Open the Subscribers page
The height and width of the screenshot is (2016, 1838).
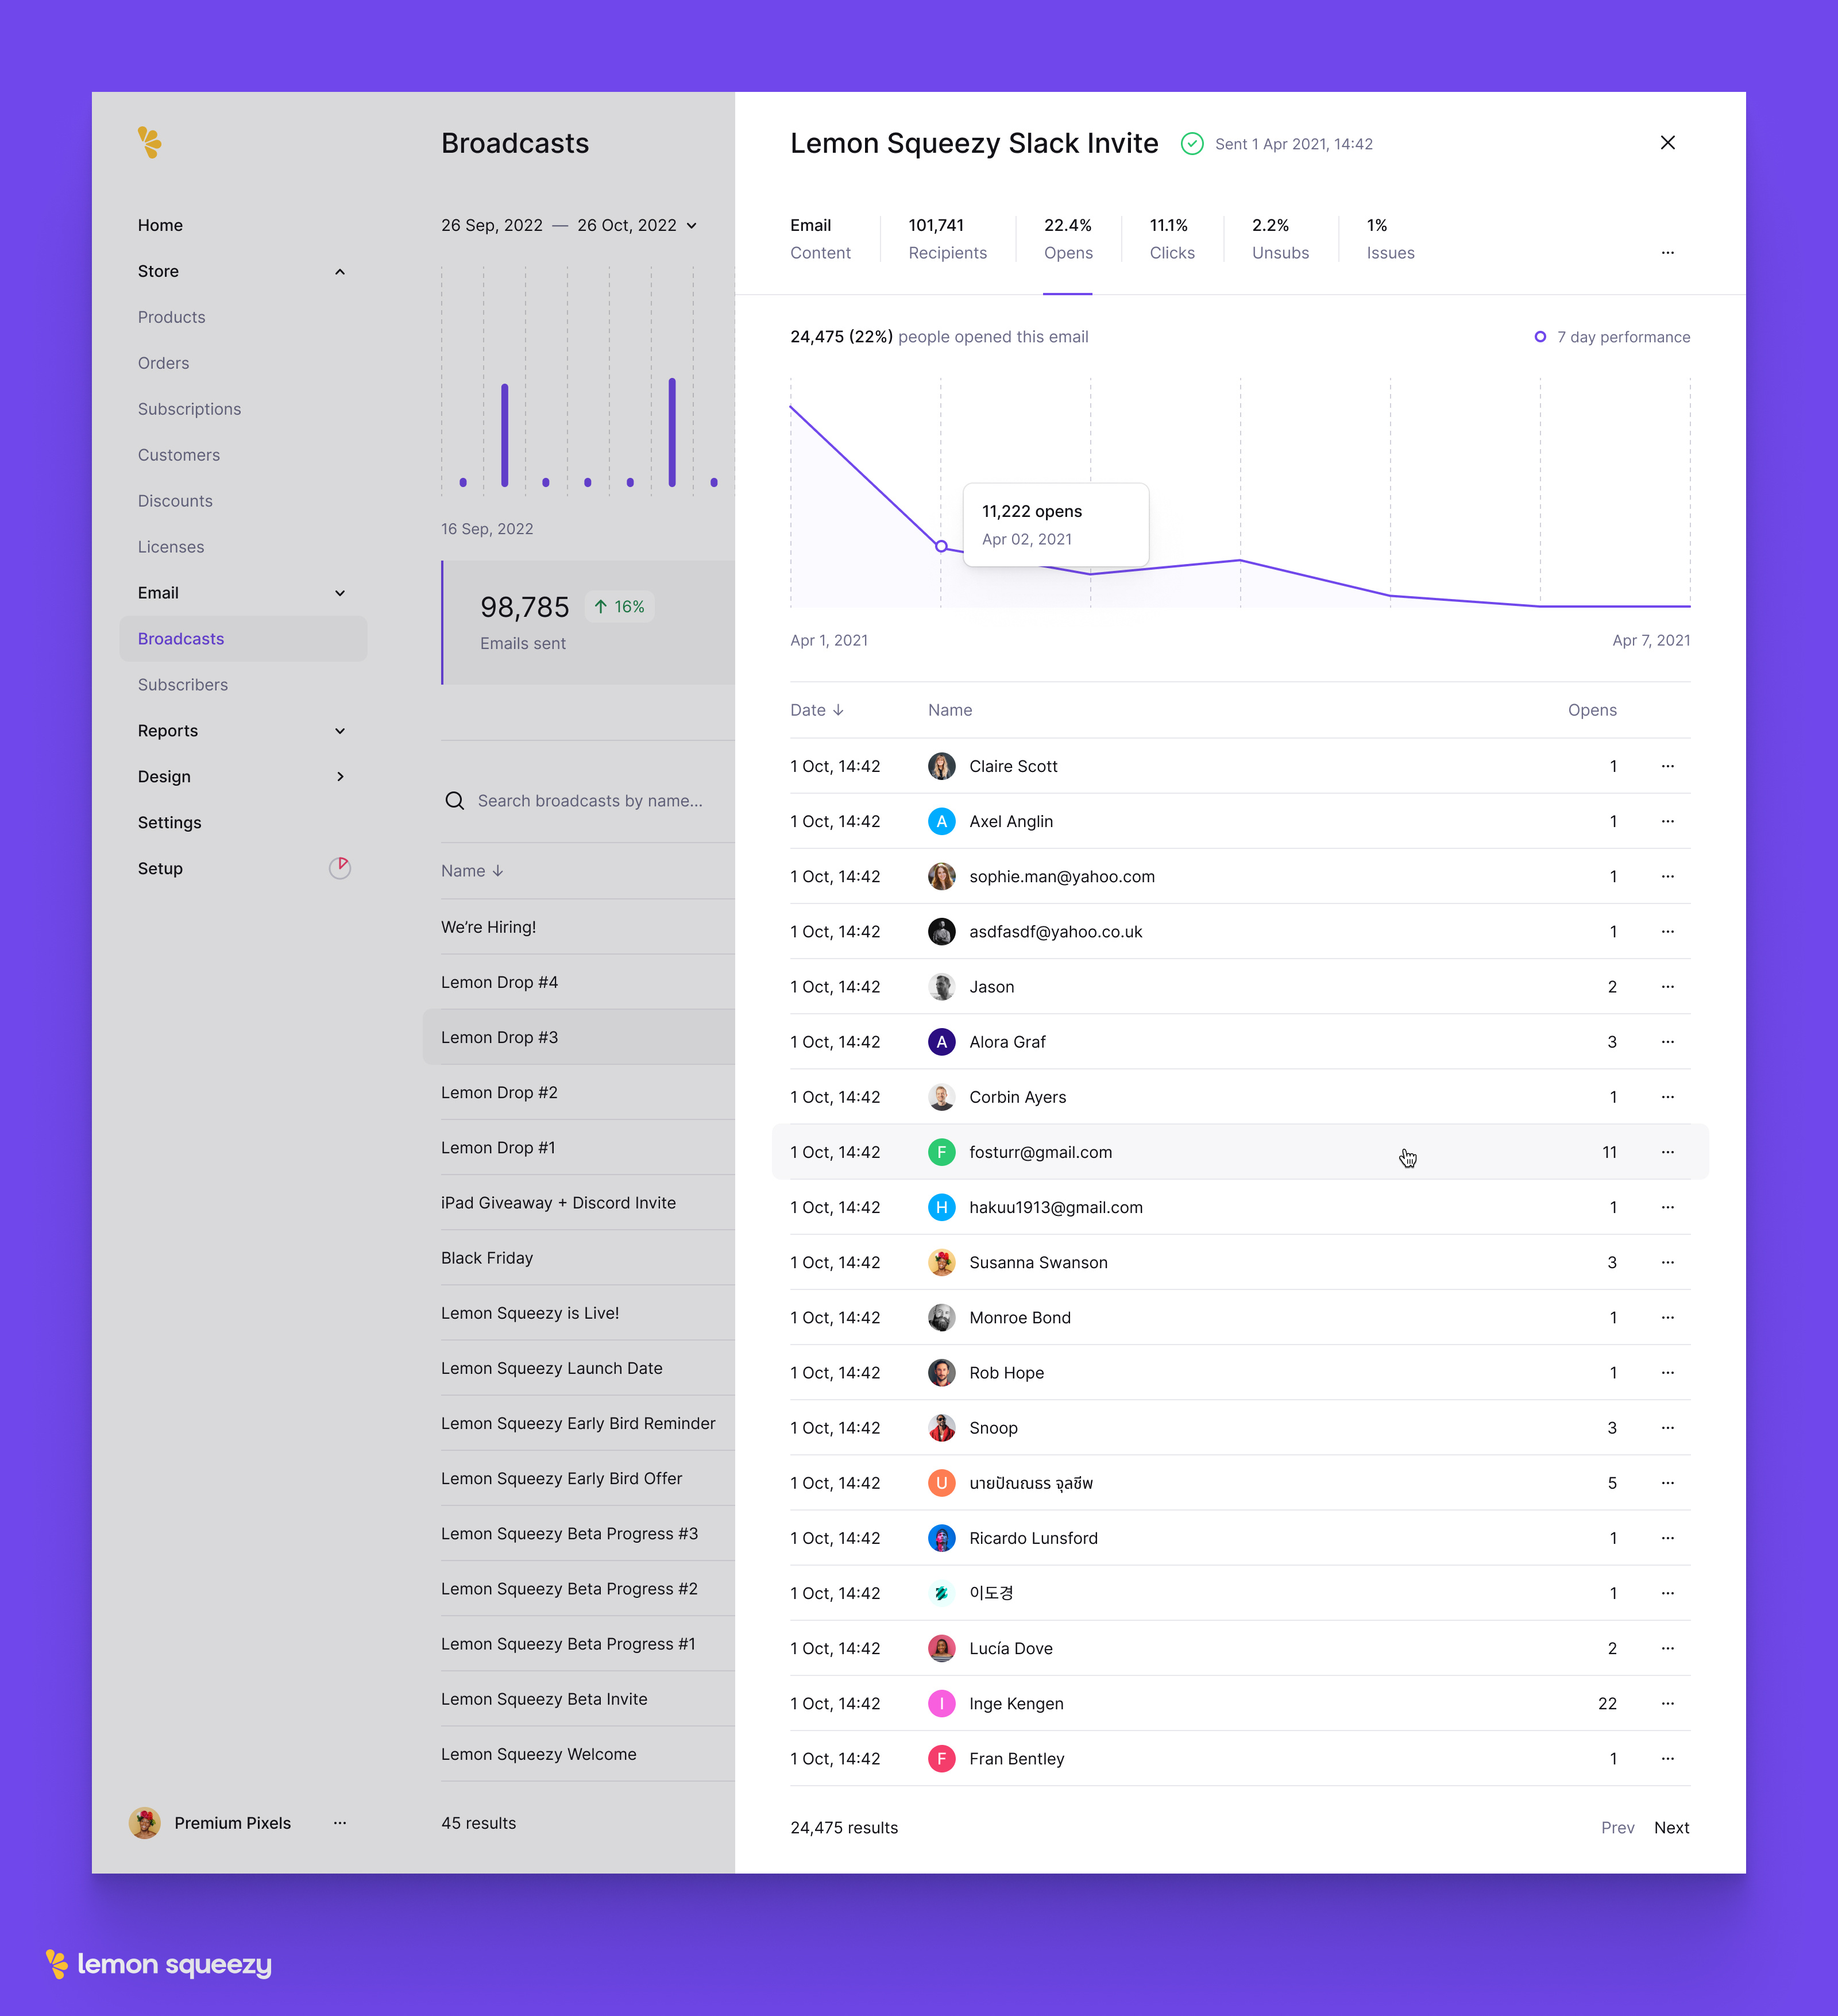click(x=183, y=684)
